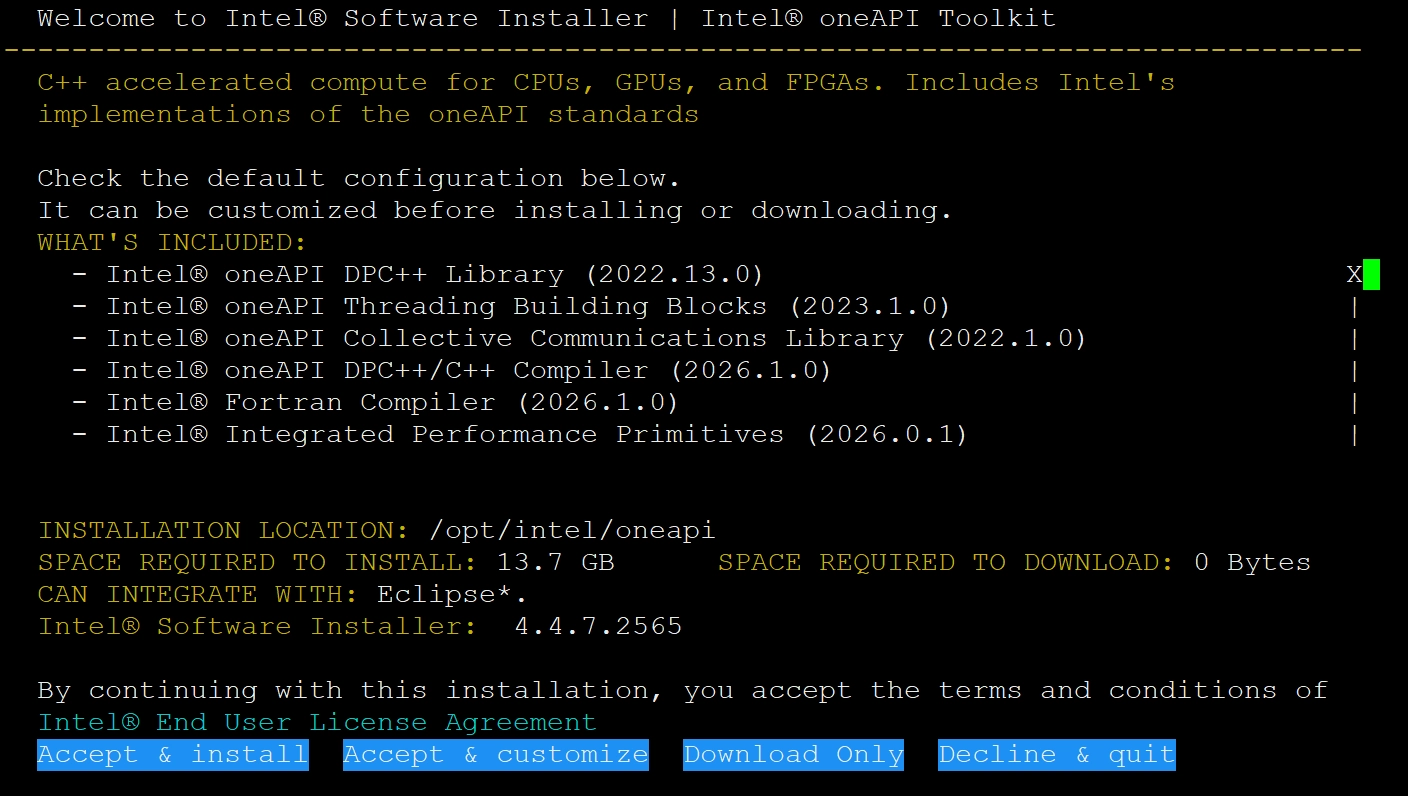Select the Intel Fortran Compiler entry
This screenshot has height=796, width=1408.
coord(393,403)
